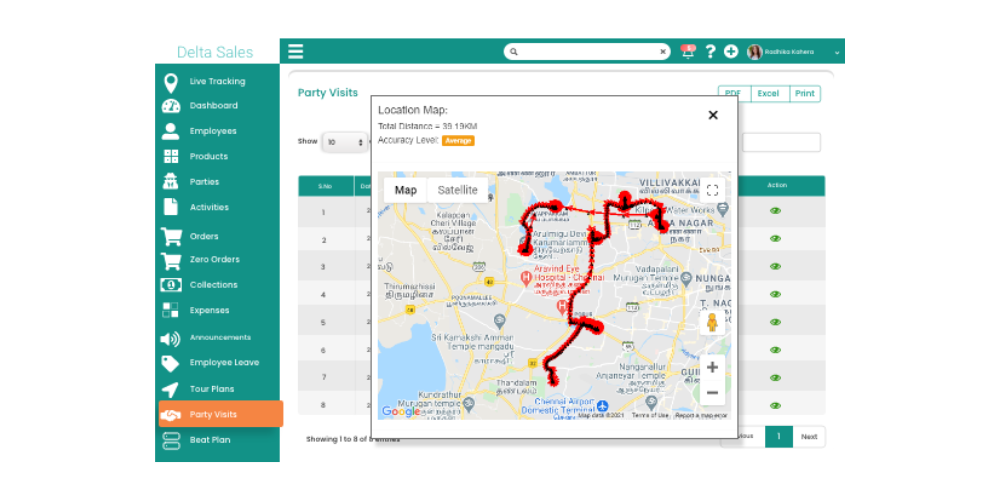Open map Terms of Use link
Viewport: 1000px width, 500px height.
(650, 415)
